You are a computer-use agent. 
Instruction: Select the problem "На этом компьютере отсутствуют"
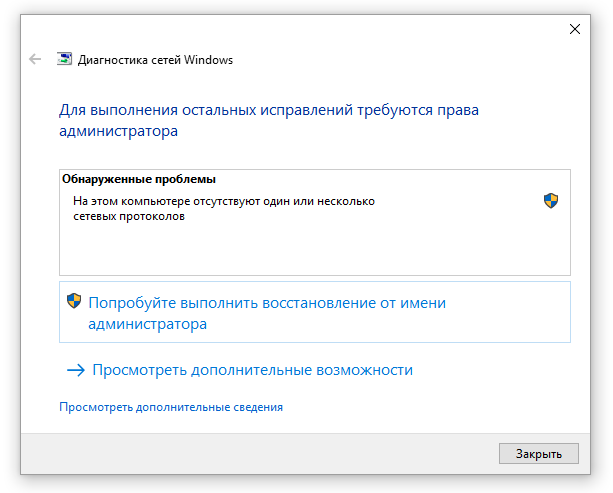[223, 201]
